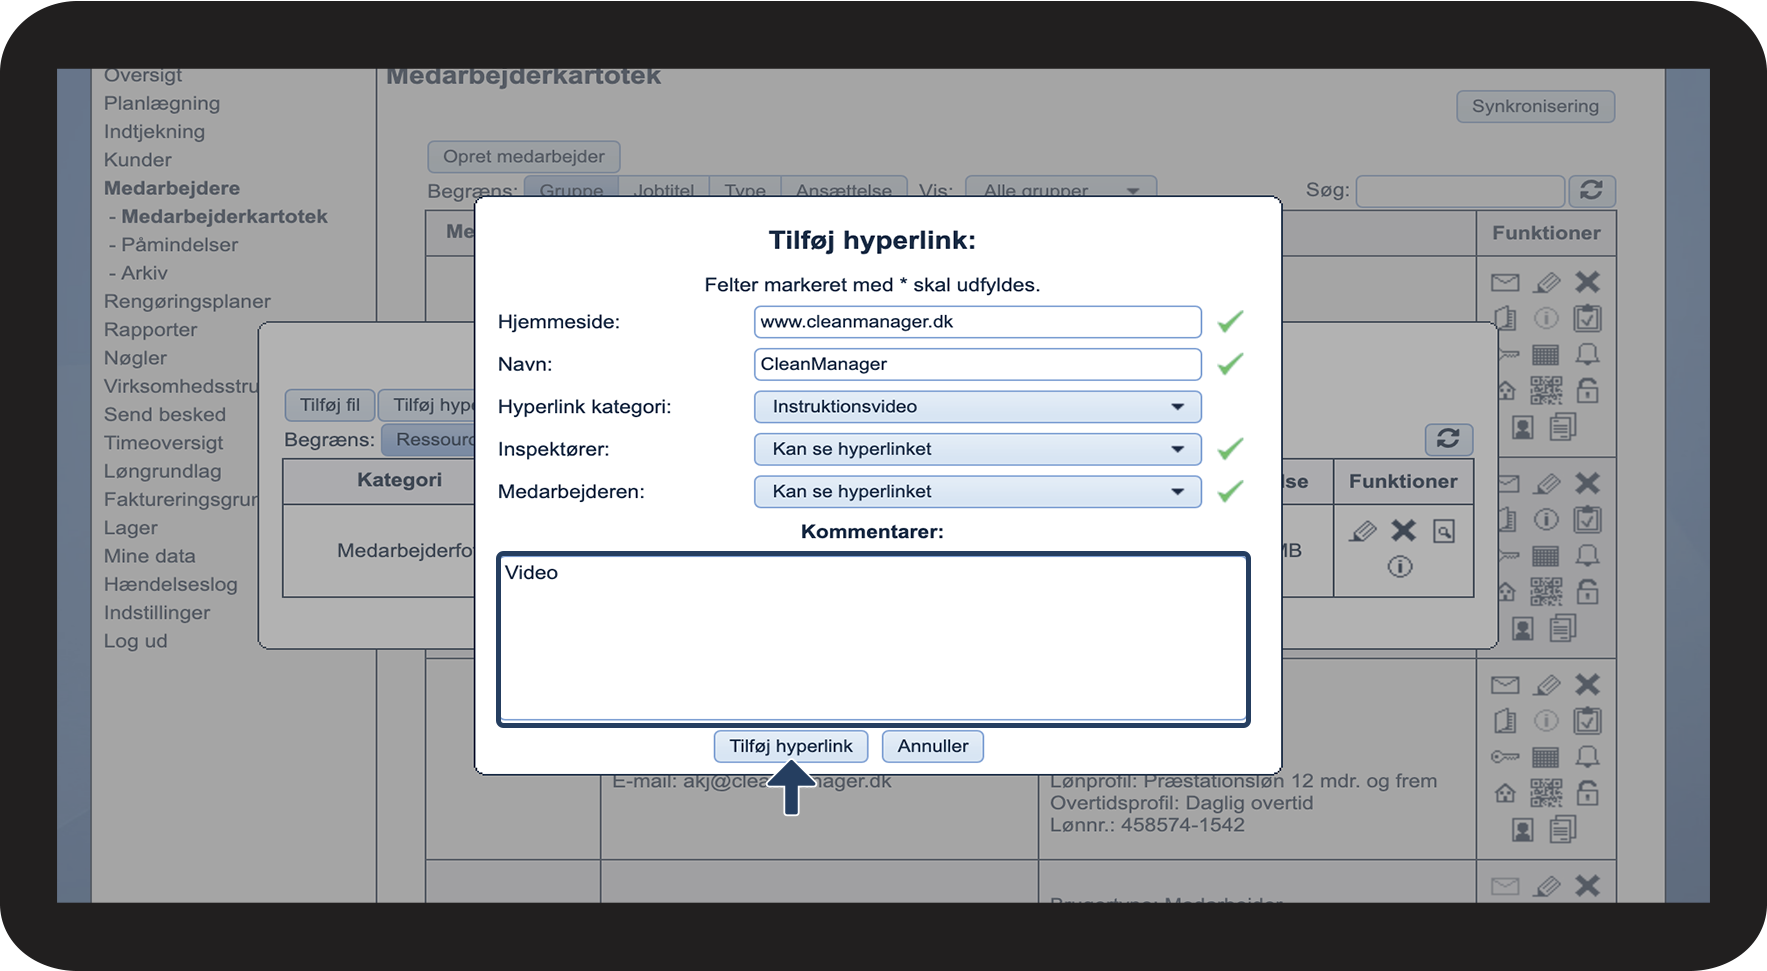1767x971 pixels.
Task: Click pencil edit icon in topmost employee row
Action: [x=1547, y=282]
